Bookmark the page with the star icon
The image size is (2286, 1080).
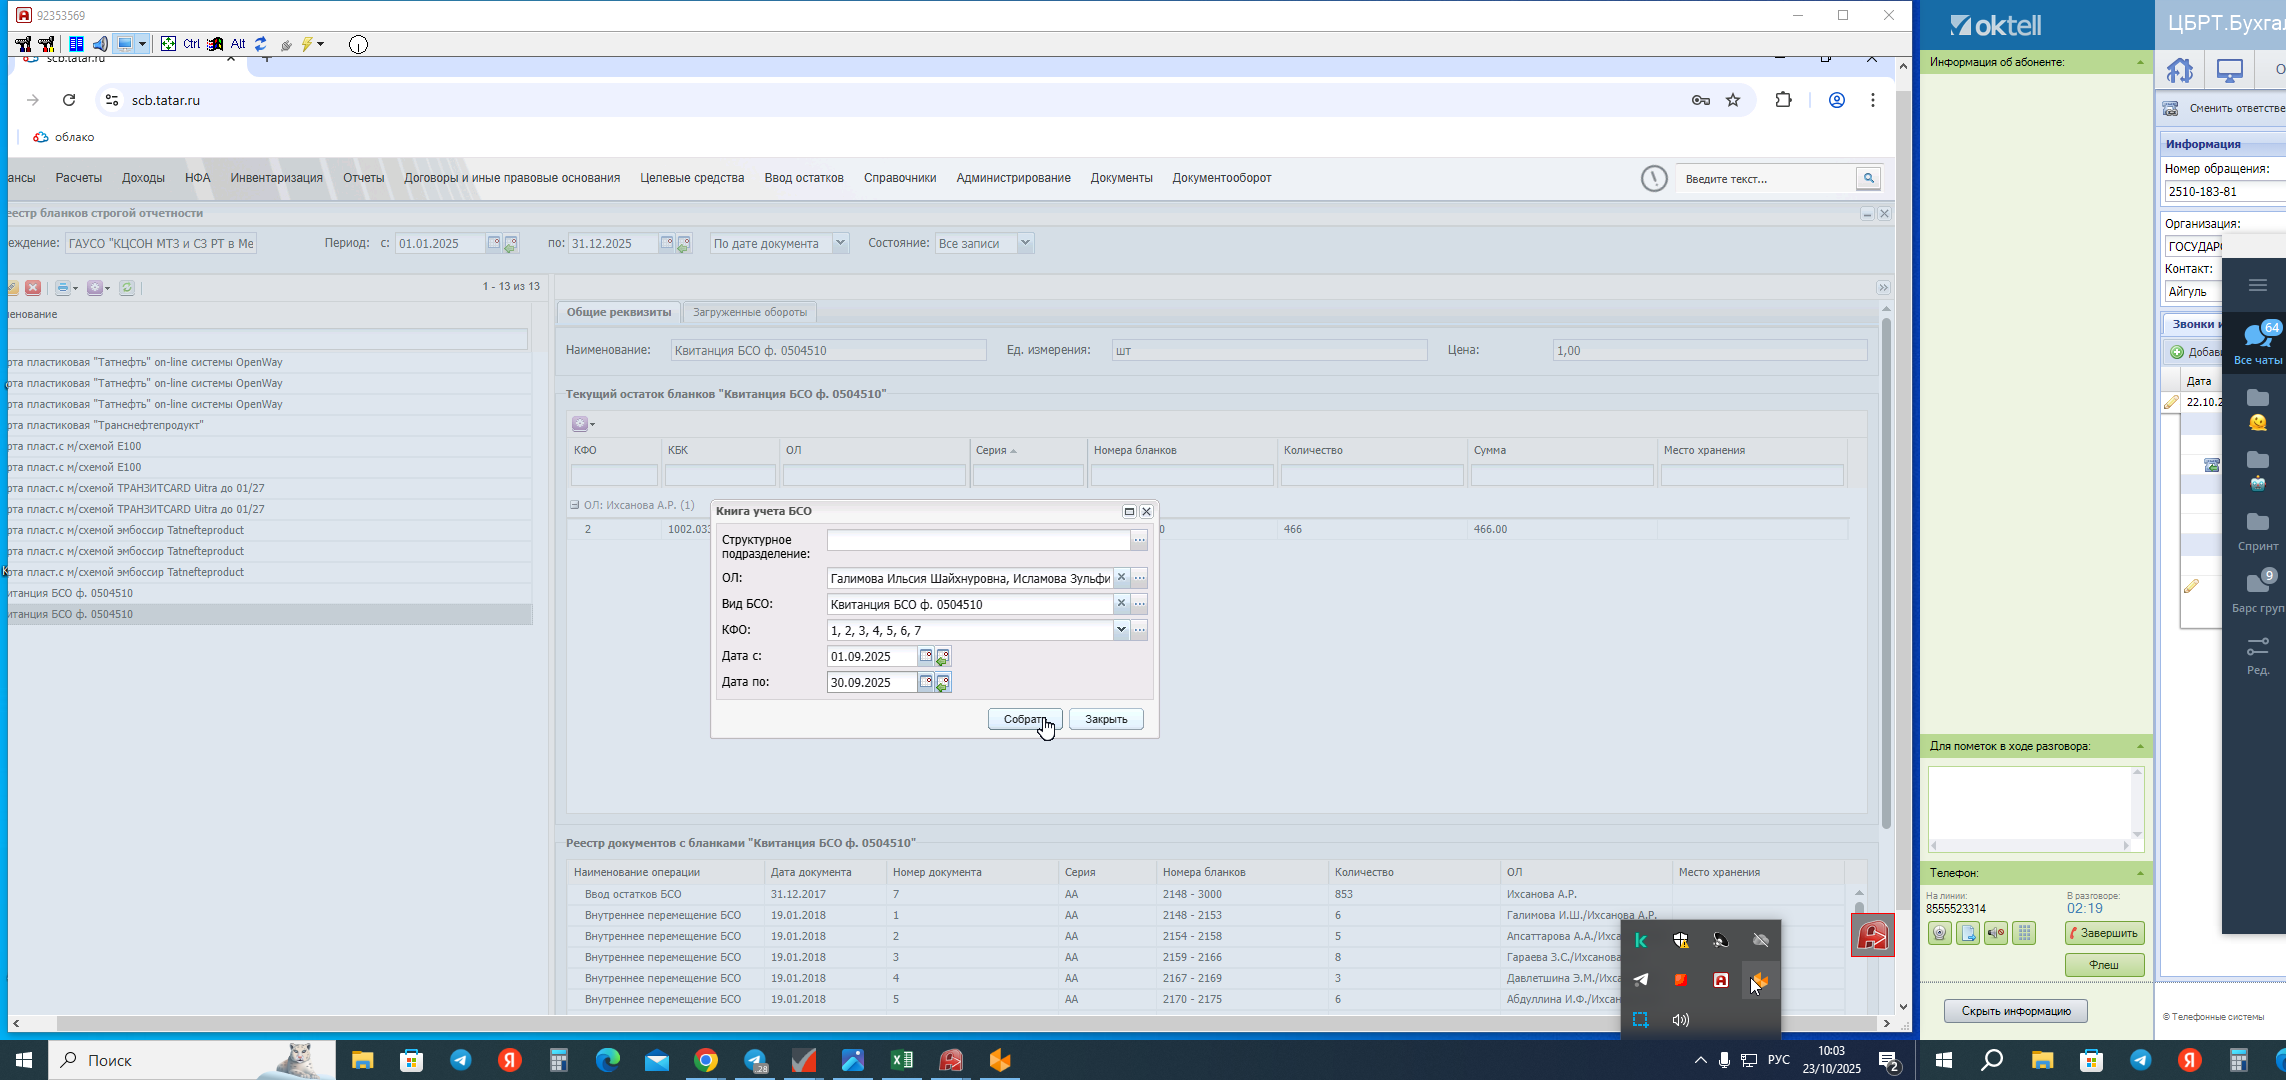tap(1733, 100)
